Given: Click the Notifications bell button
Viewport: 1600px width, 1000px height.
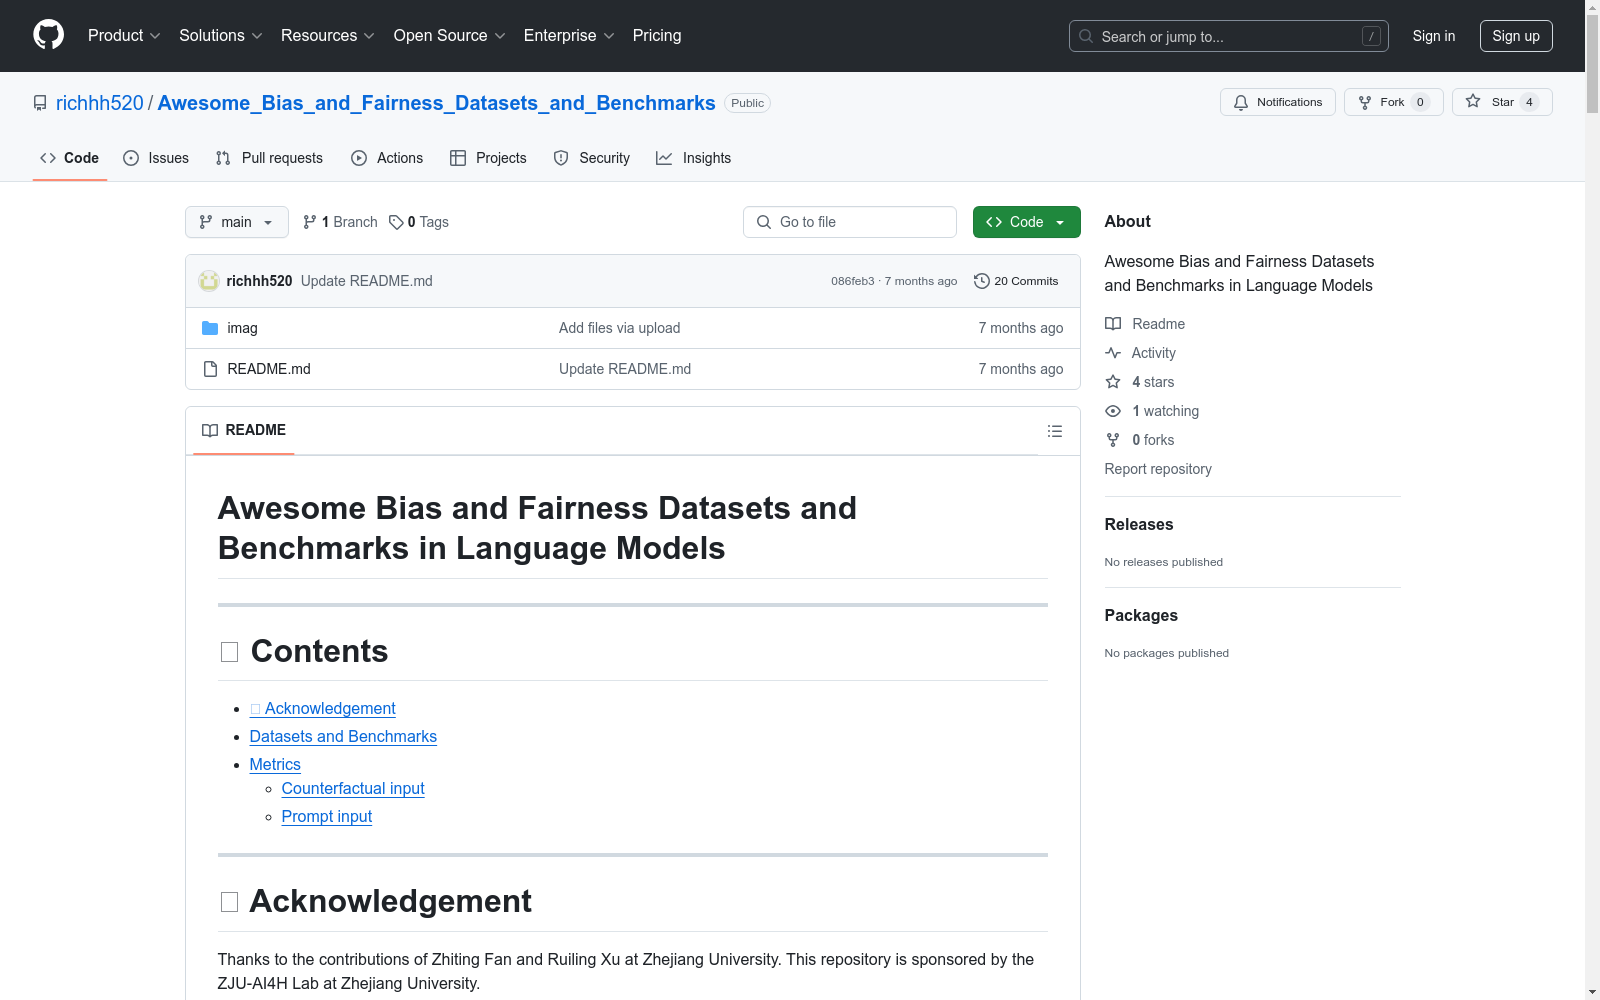Looking at the screenshot, I should (x=1278, y=102).
